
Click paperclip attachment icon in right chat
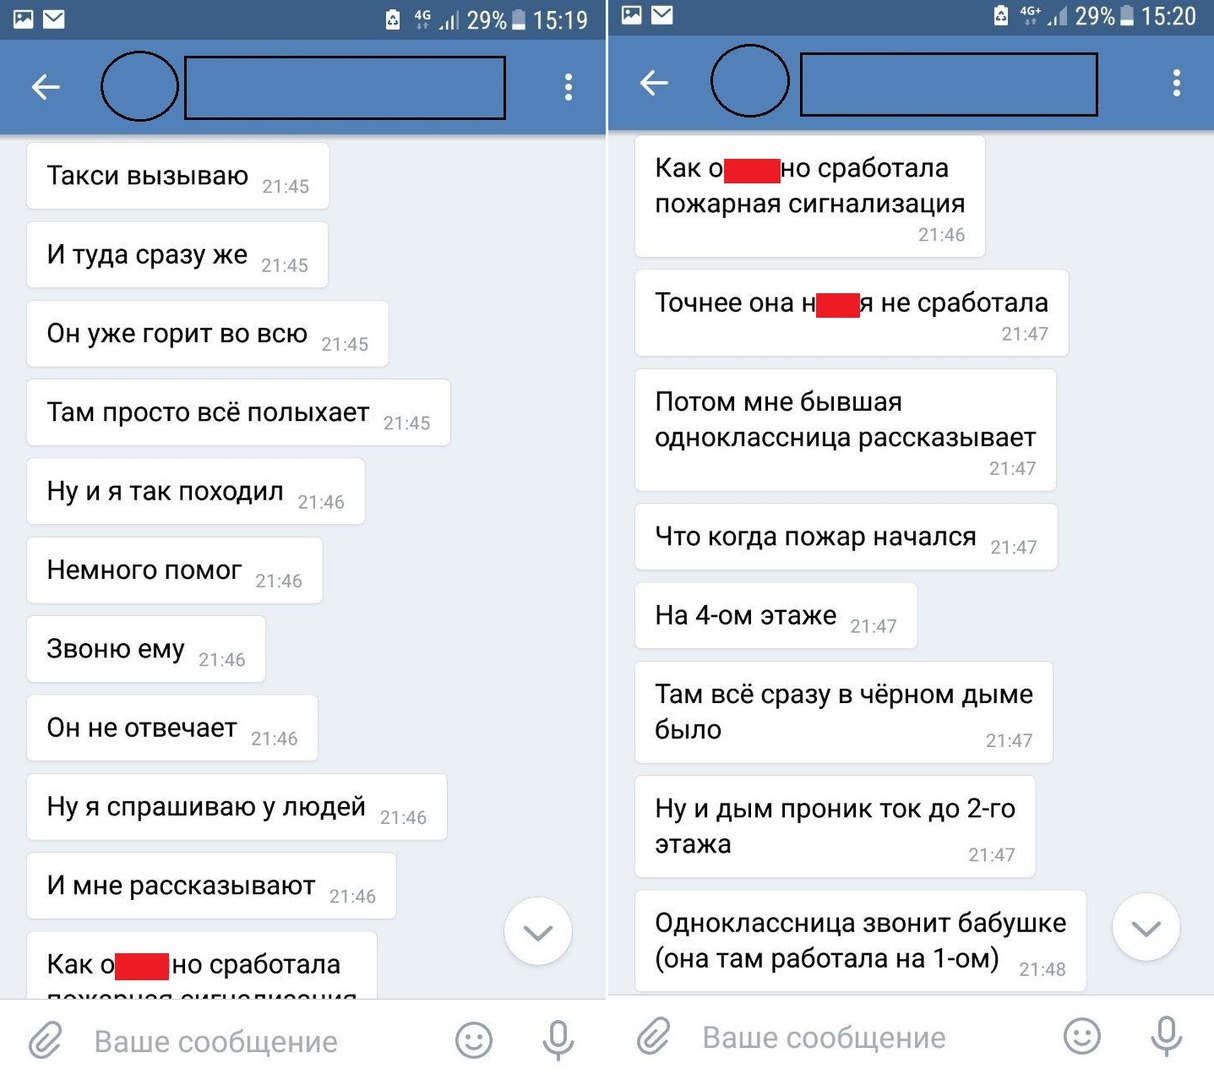point(653,1037)
